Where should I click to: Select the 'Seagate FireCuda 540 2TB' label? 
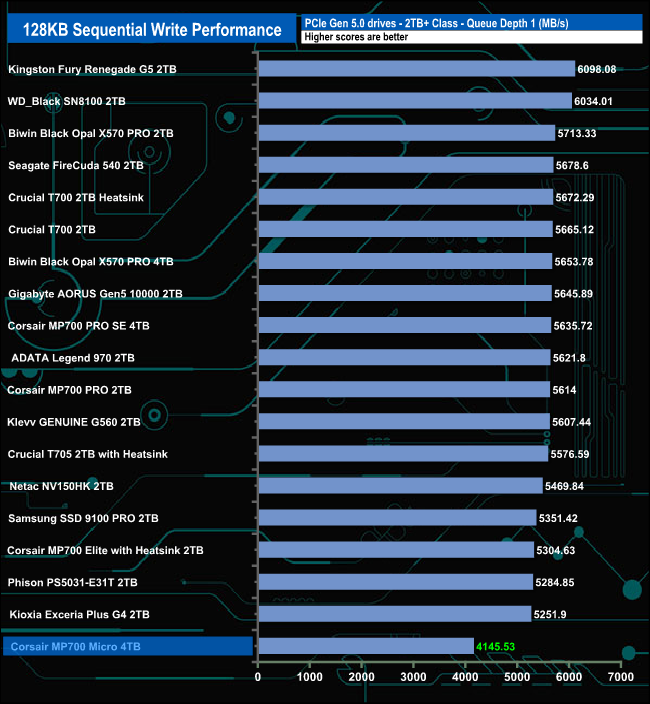click(76, 165)
